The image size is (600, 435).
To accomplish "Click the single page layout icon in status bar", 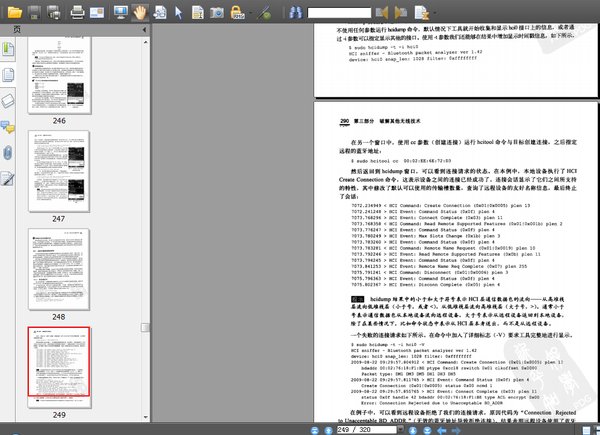I will (586, 430).
